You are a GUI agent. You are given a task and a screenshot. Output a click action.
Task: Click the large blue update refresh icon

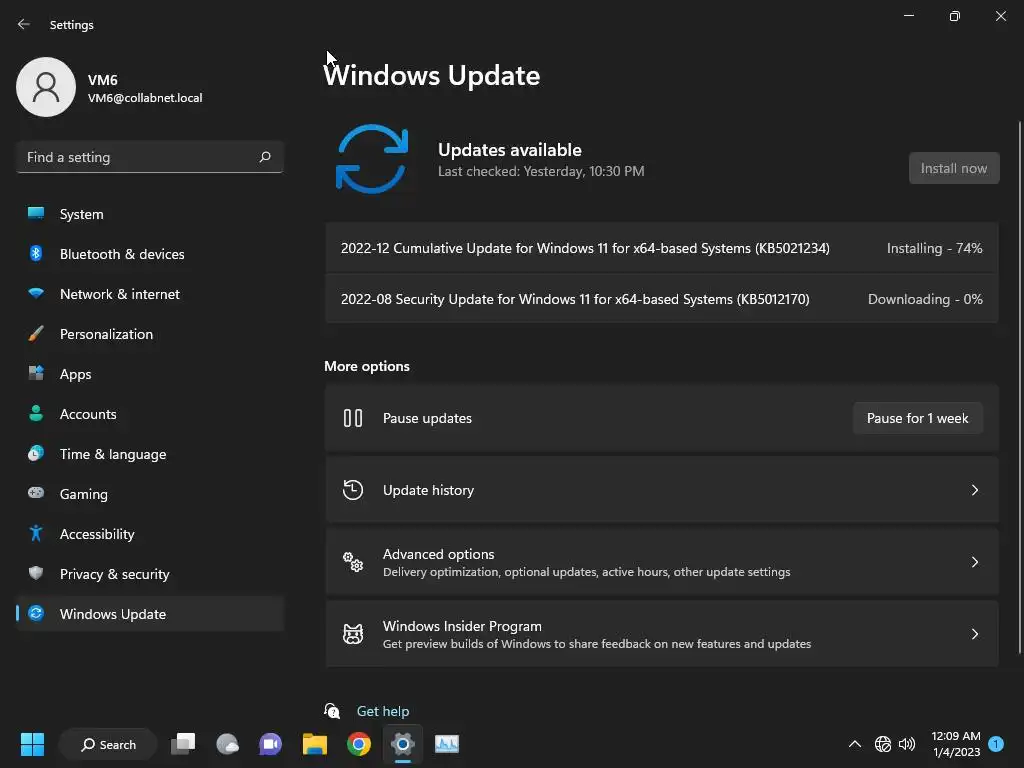(x=372, y=159)
